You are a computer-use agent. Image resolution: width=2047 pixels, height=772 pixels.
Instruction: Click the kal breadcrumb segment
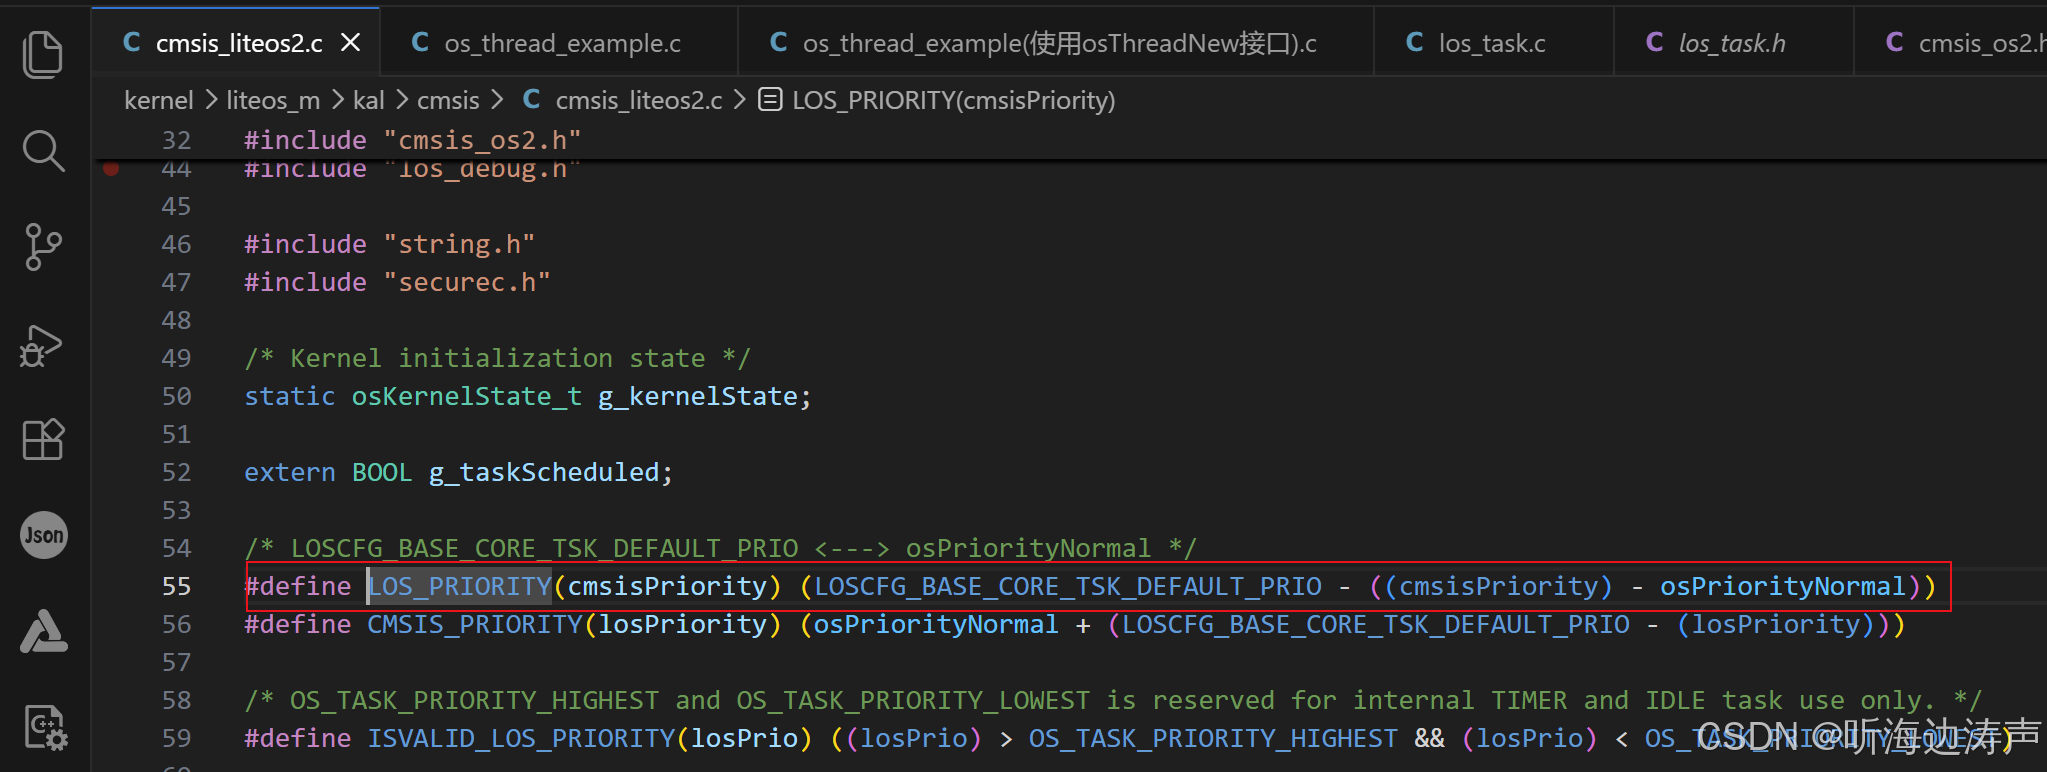[x=369, y=100]
